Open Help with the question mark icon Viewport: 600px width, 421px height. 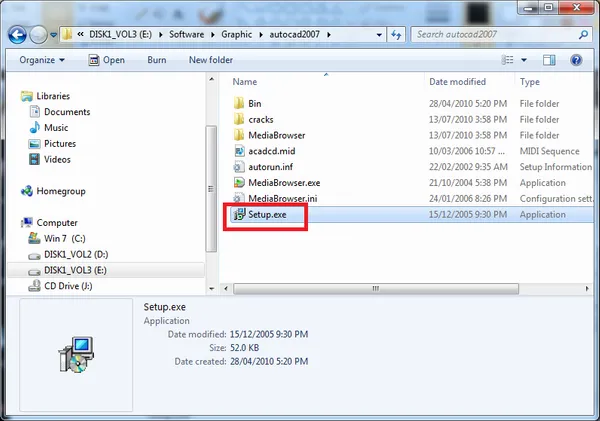pyautogui.click(x=576, y=60)
